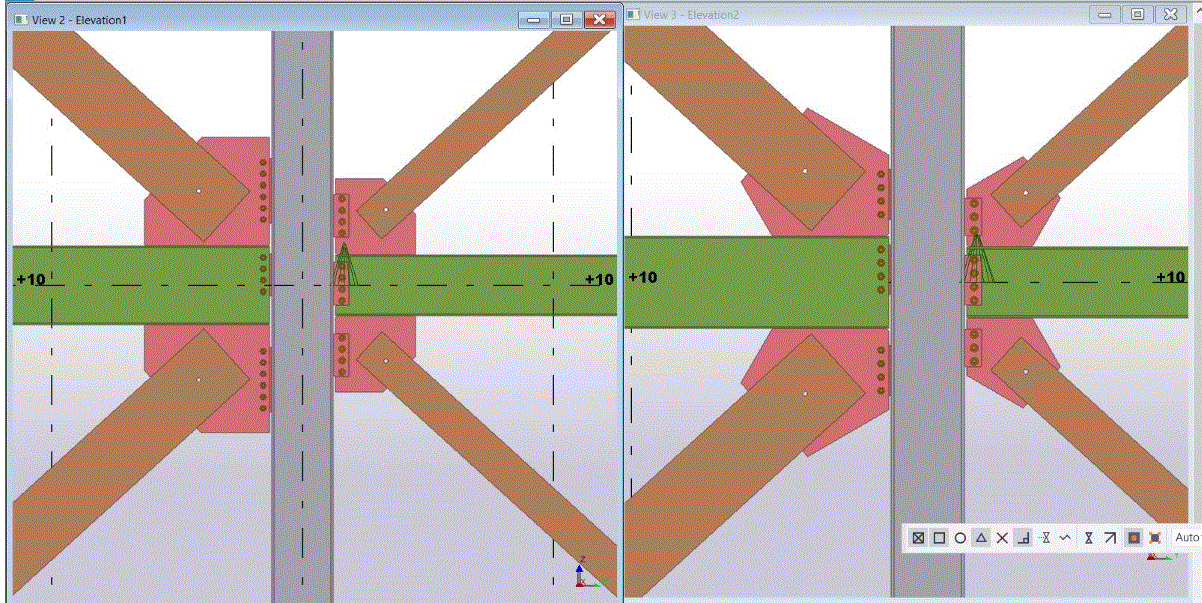Enable snap to midpoints triangle icon

pos(979,539)
